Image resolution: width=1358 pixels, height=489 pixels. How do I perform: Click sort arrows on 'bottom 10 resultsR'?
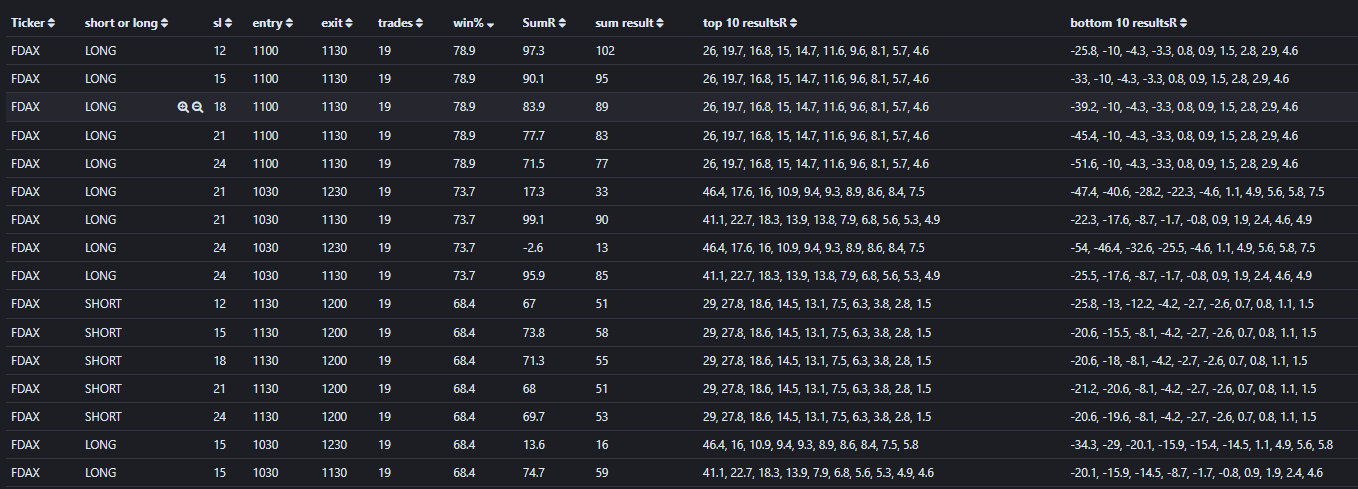[1183, 23]
